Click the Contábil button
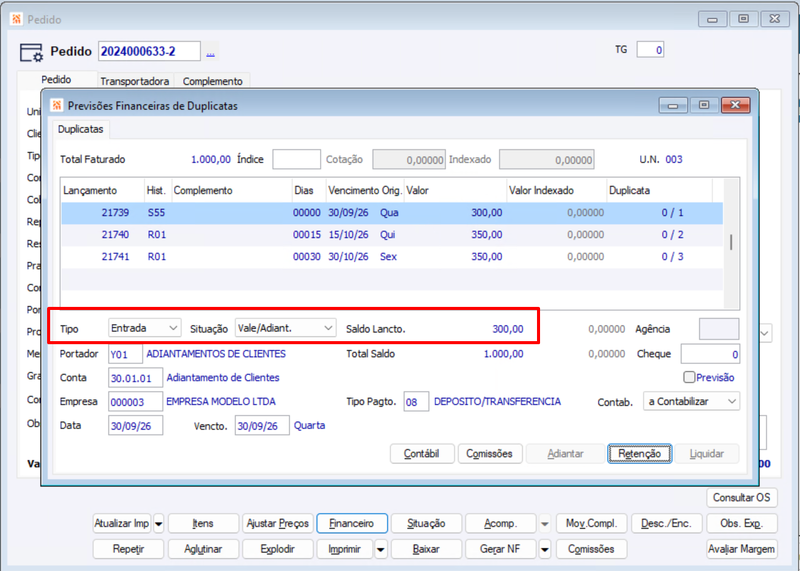Image resolution: width=800 pixels, height=571 pixels. pos(422,454)
